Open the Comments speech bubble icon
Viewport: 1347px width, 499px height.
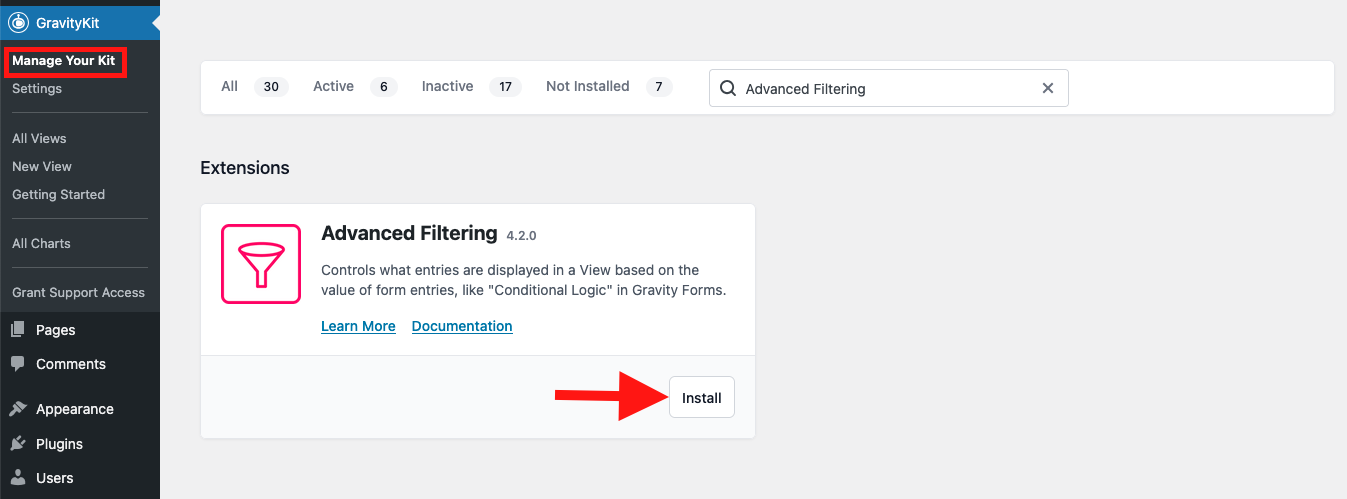[18, 364]
